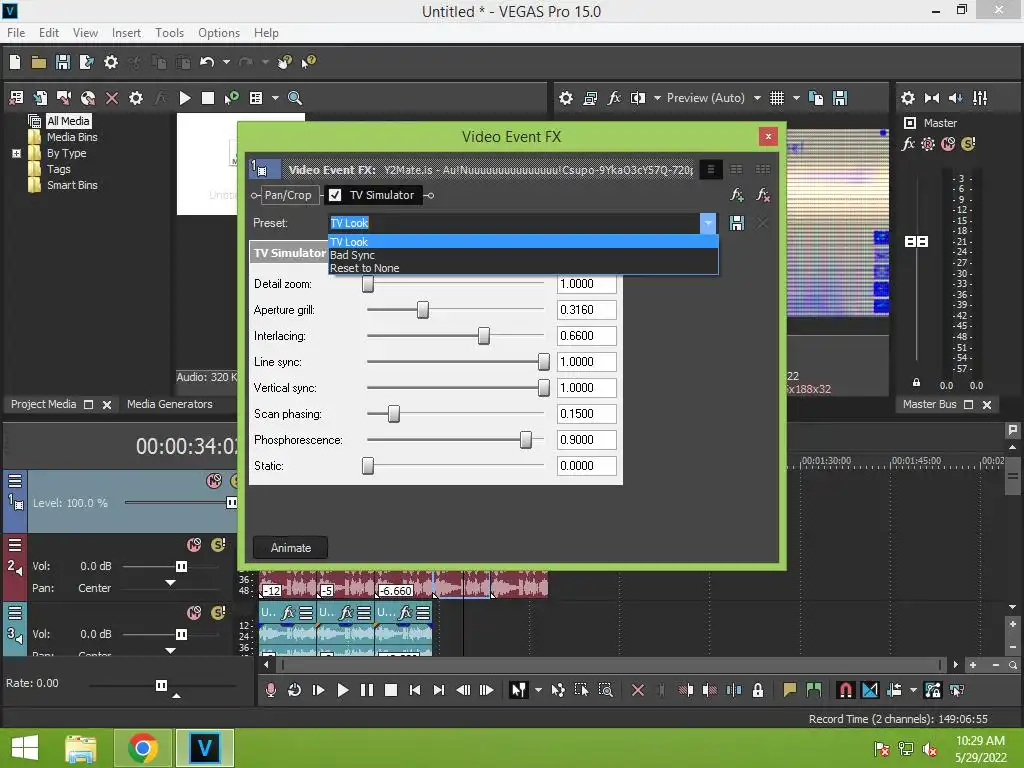The height and width of the screenshot is (768, 1024).
Task: Open preview overlays grid dropdown arrow
Action: point(796,98)
